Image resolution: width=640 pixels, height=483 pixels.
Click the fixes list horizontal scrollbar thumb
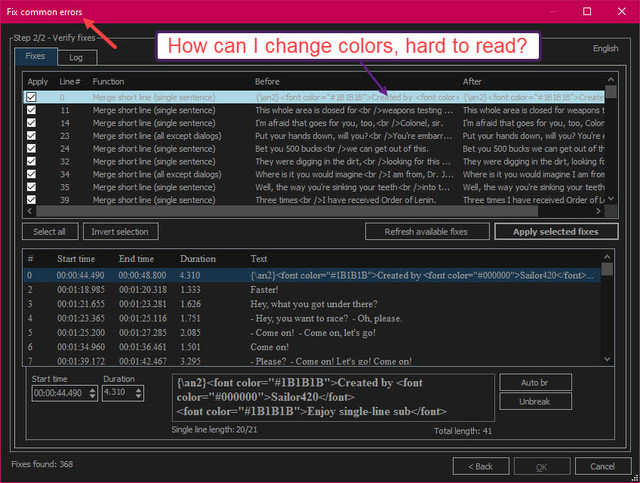click(x=287, y=211)
